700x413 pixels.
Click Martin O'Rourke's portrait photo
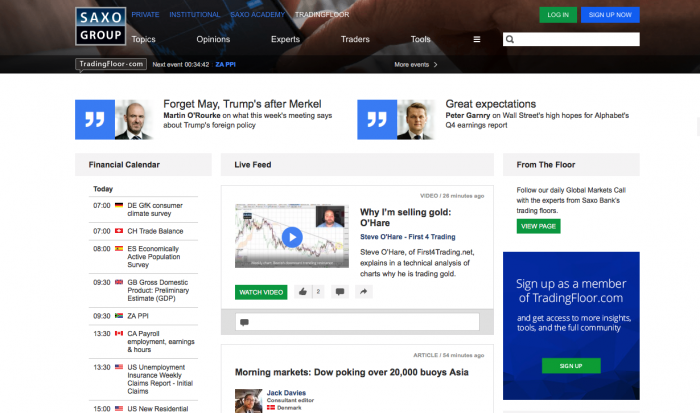click(x=134, y=120)
